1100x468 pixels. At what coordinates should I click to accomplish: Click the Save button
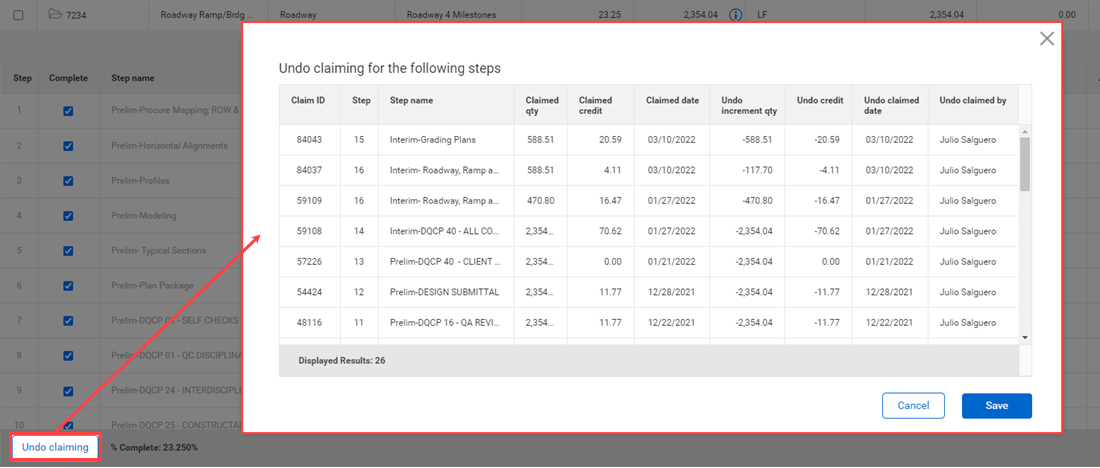click(996, 406)
